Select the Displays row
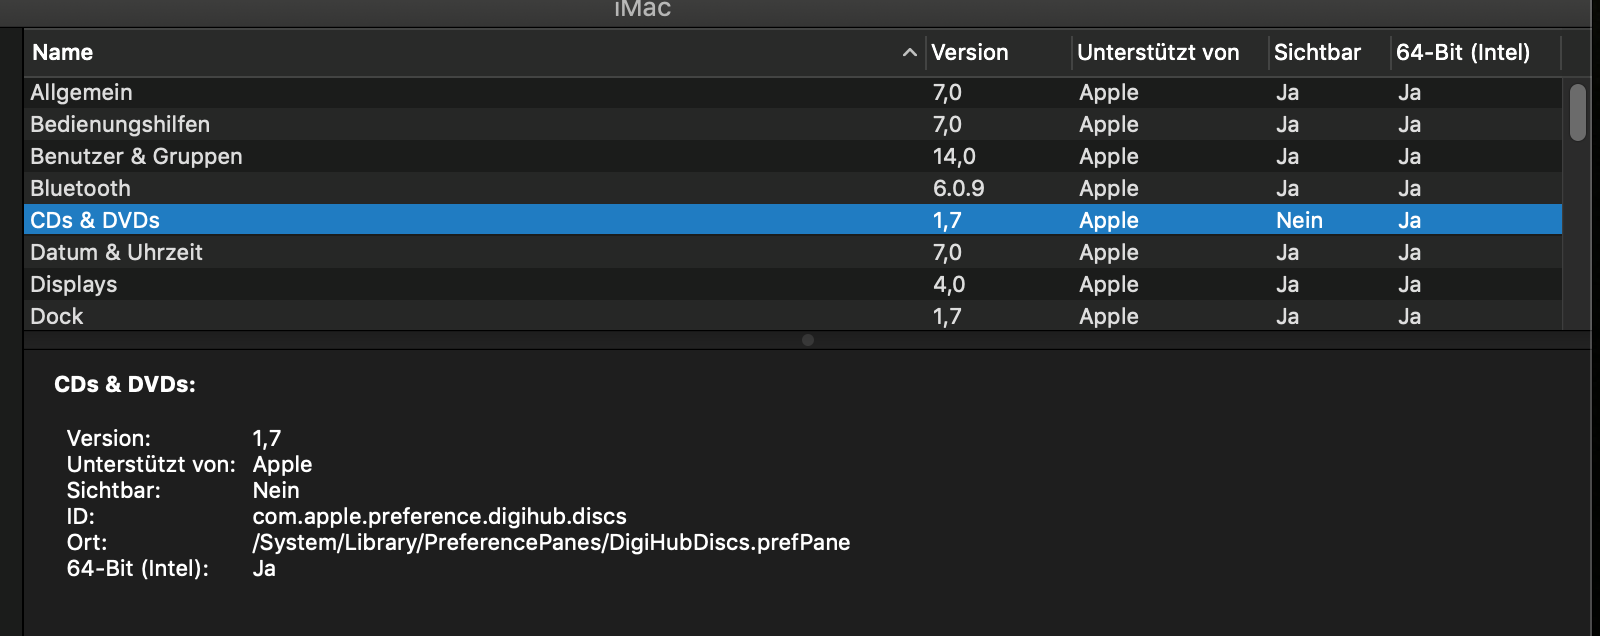Image resolution: width=1600 pixels, height=636 pixels. (74, 285)
